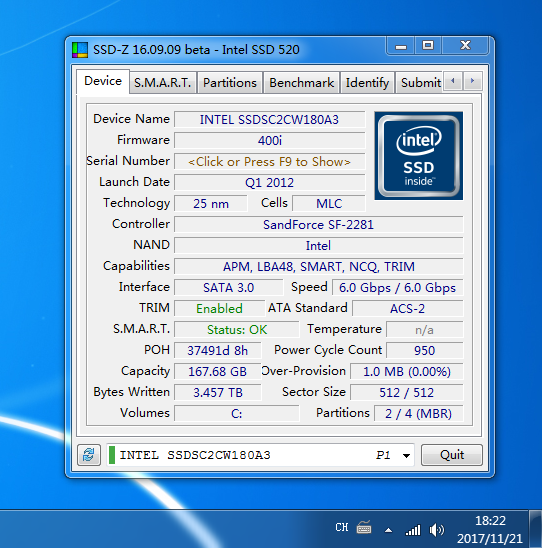Screen dimensions: 542x548
Task: Click the Power Cycle Count value 950
Action: click(425, 351)
